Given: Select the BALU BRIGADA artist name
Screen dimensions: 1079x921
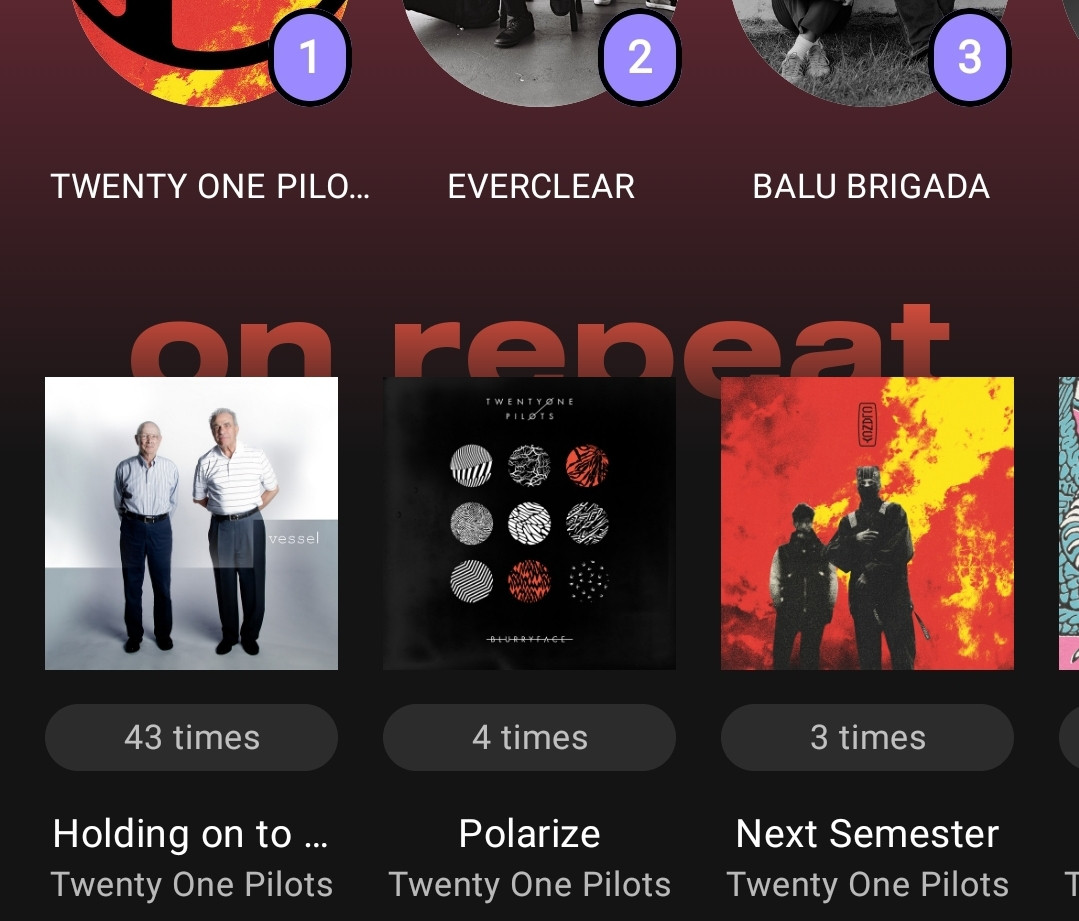Looking at the screenshot, I should pyautogui.click(x=871, y=187).
